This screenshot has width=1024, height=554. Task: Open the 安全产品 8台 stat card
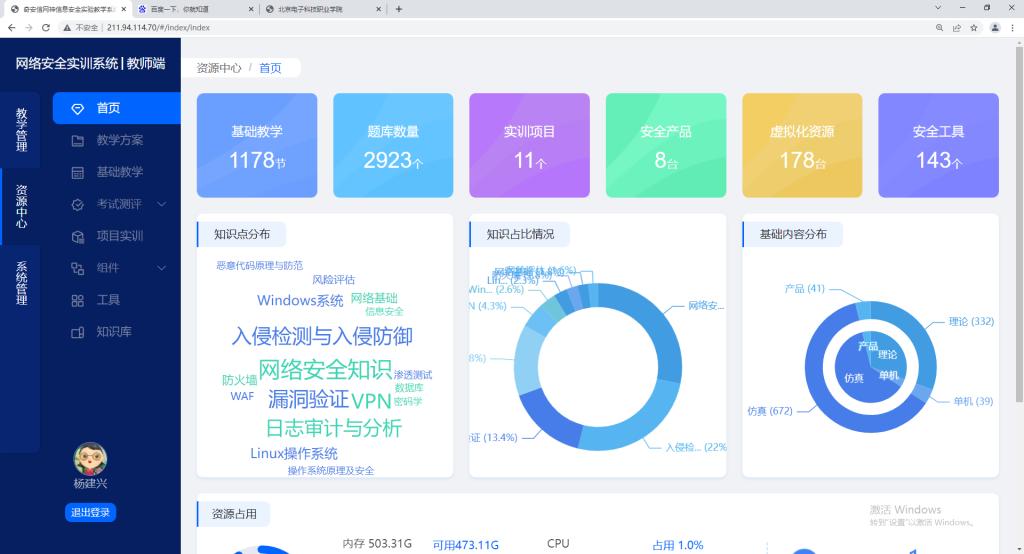(x=665, y=145)
